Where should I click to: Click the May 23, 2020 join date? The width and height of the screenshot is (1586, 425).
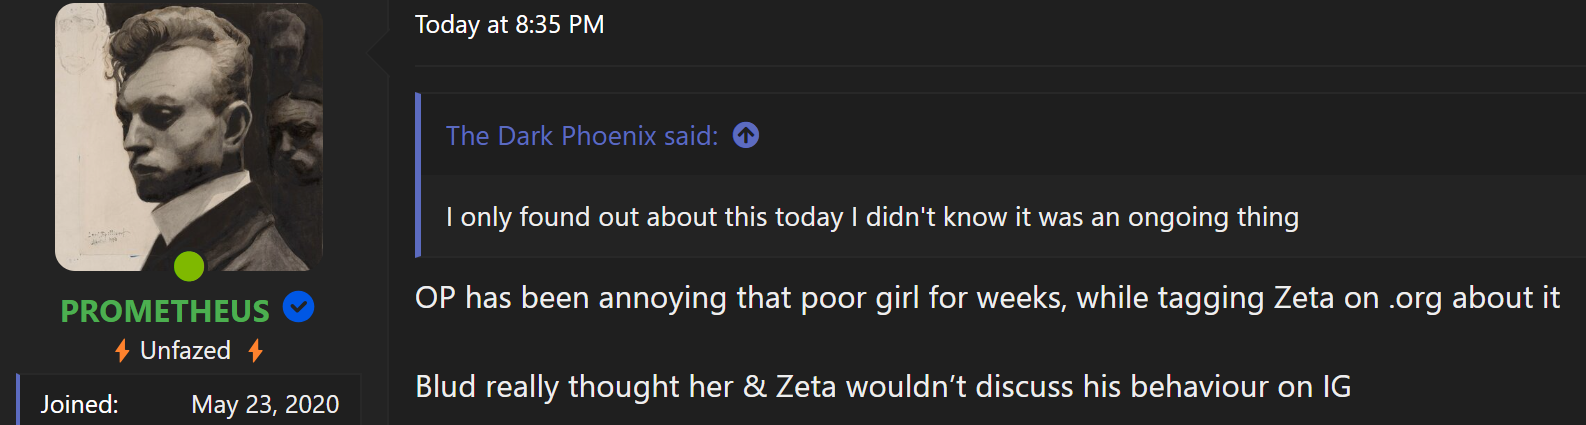click(x=265, y=404)
